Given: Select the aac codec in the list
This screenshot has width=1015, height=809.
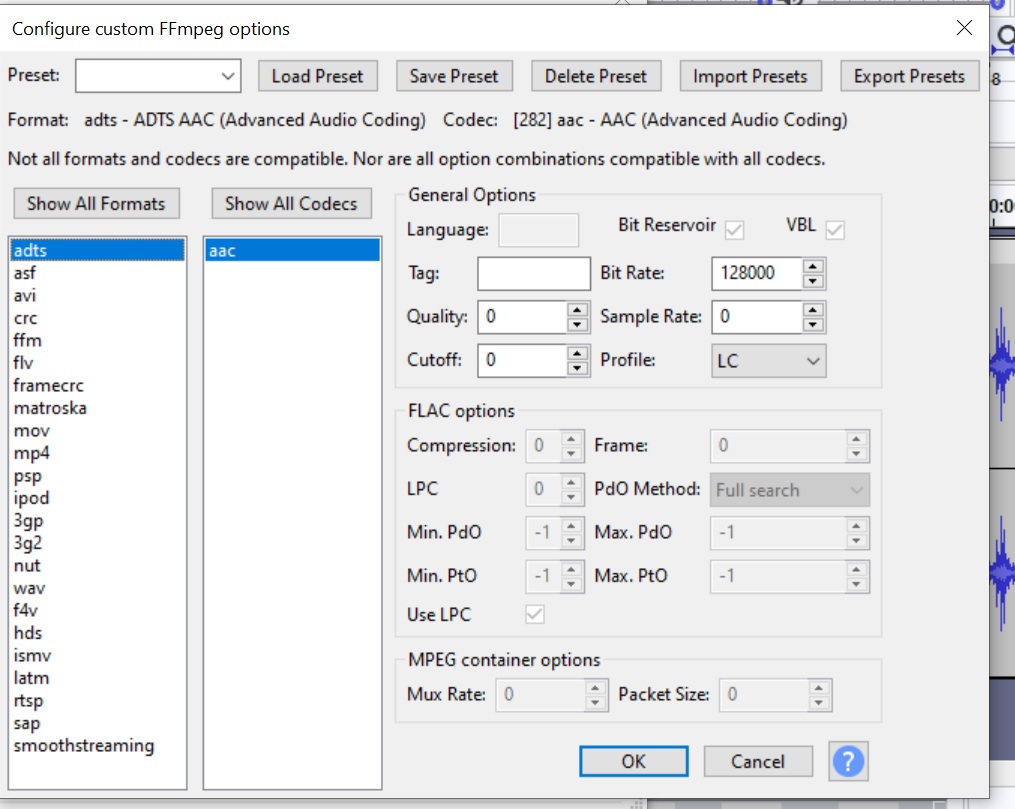Looking at the screenshot, I should [292, 250].
